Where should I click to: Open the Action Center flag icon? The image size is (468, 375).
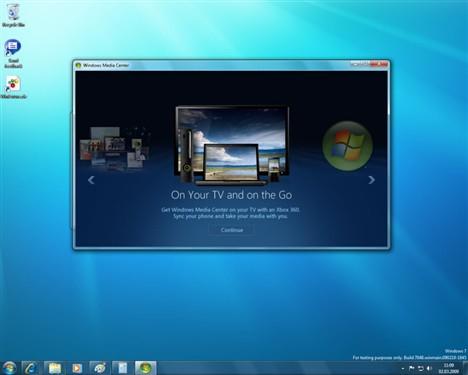[411, 368]
